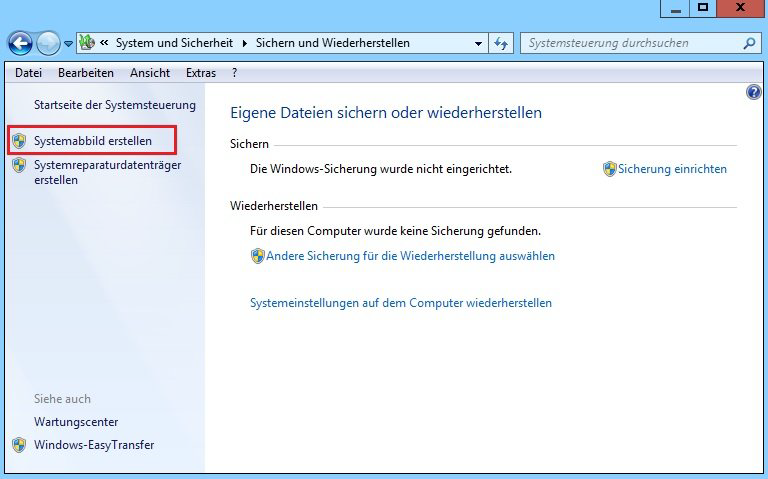Open 'Systemreparaturdatenträger erstellen' link

tap(108, 172)
